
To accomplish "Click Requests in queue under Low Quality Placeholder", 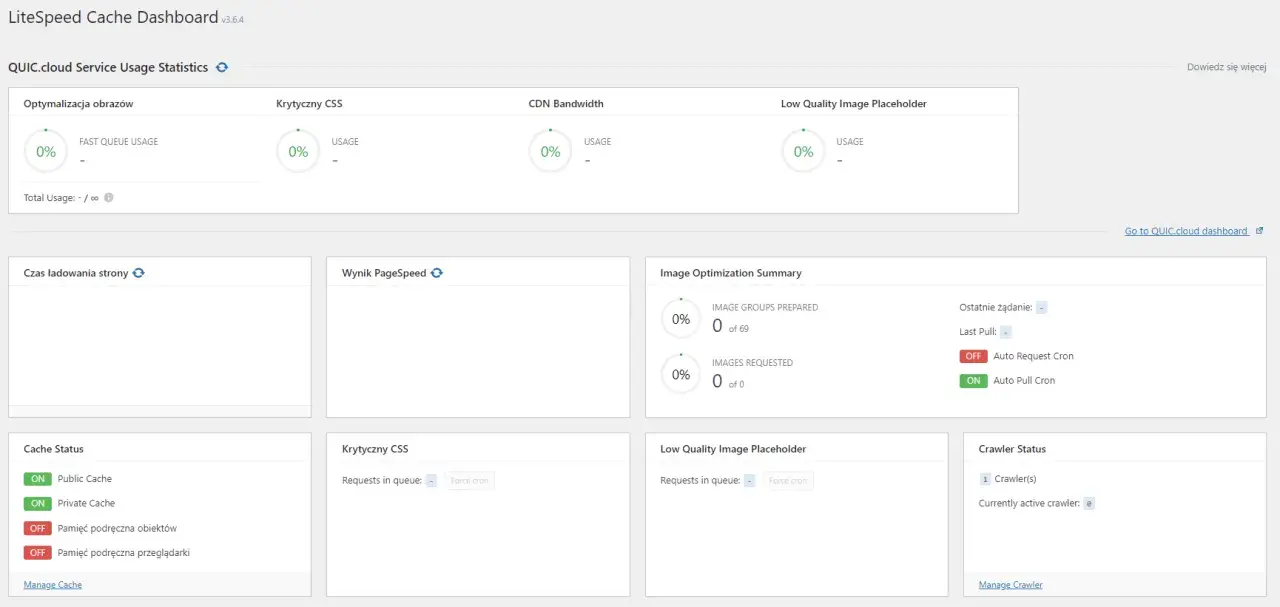I will 700,480.
